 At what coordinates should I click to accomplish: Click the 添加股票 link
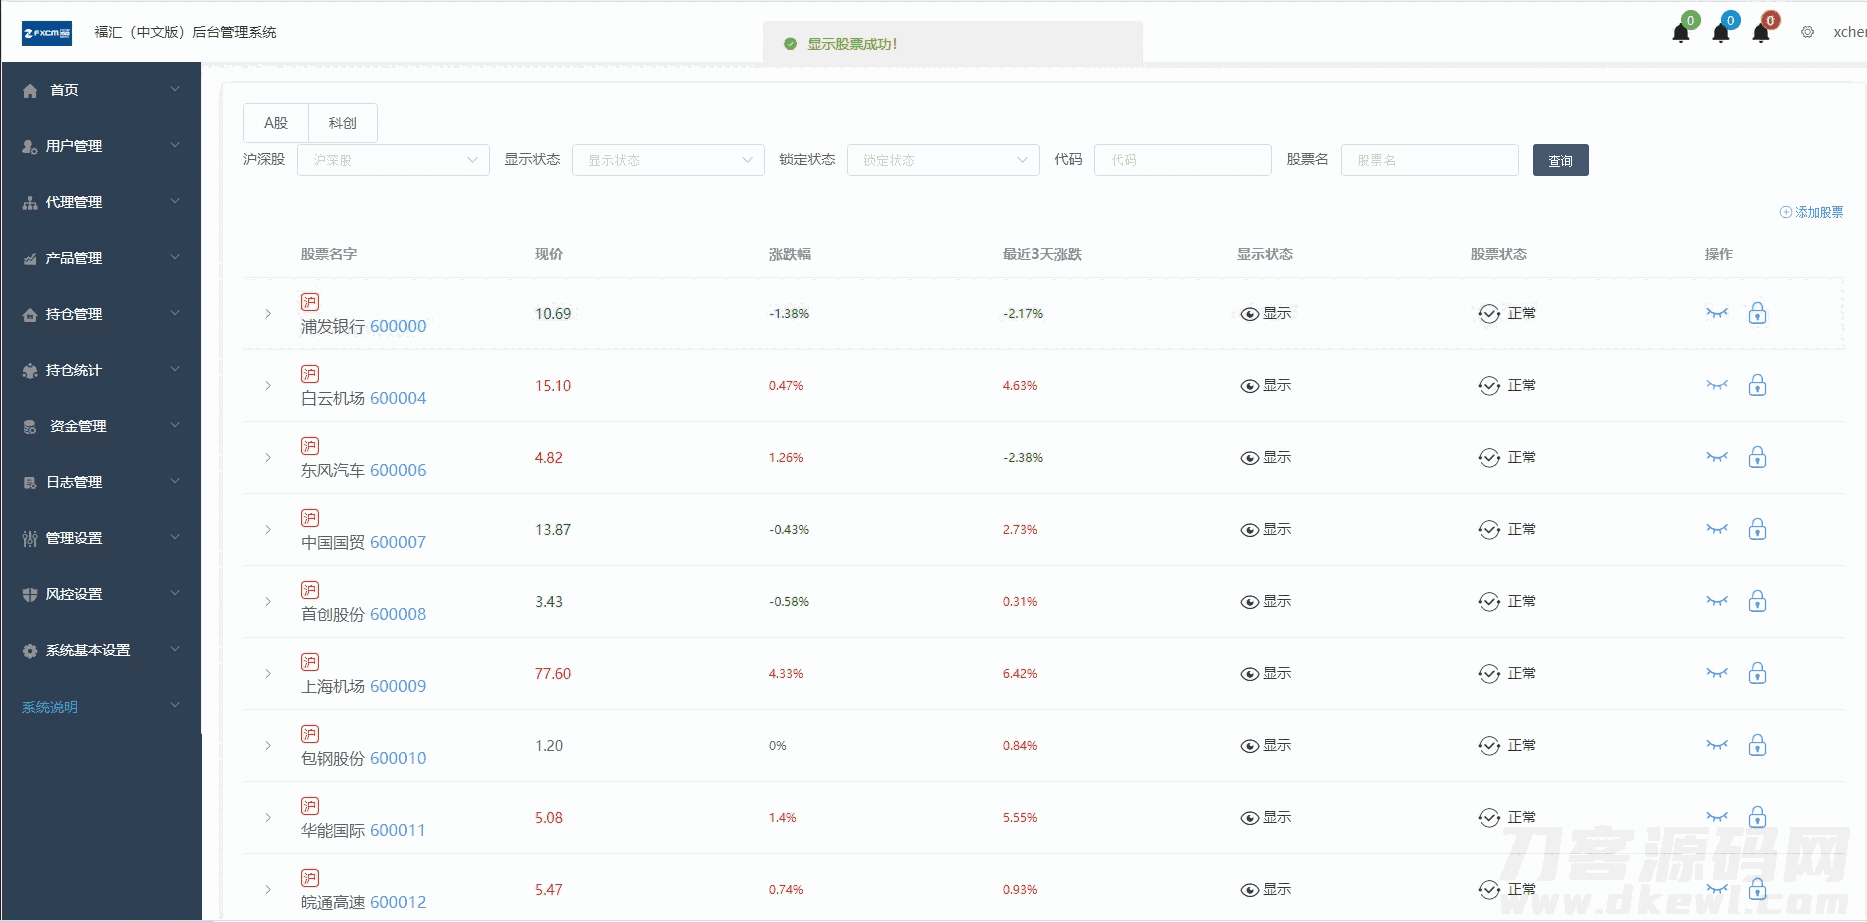point(1811,212)
